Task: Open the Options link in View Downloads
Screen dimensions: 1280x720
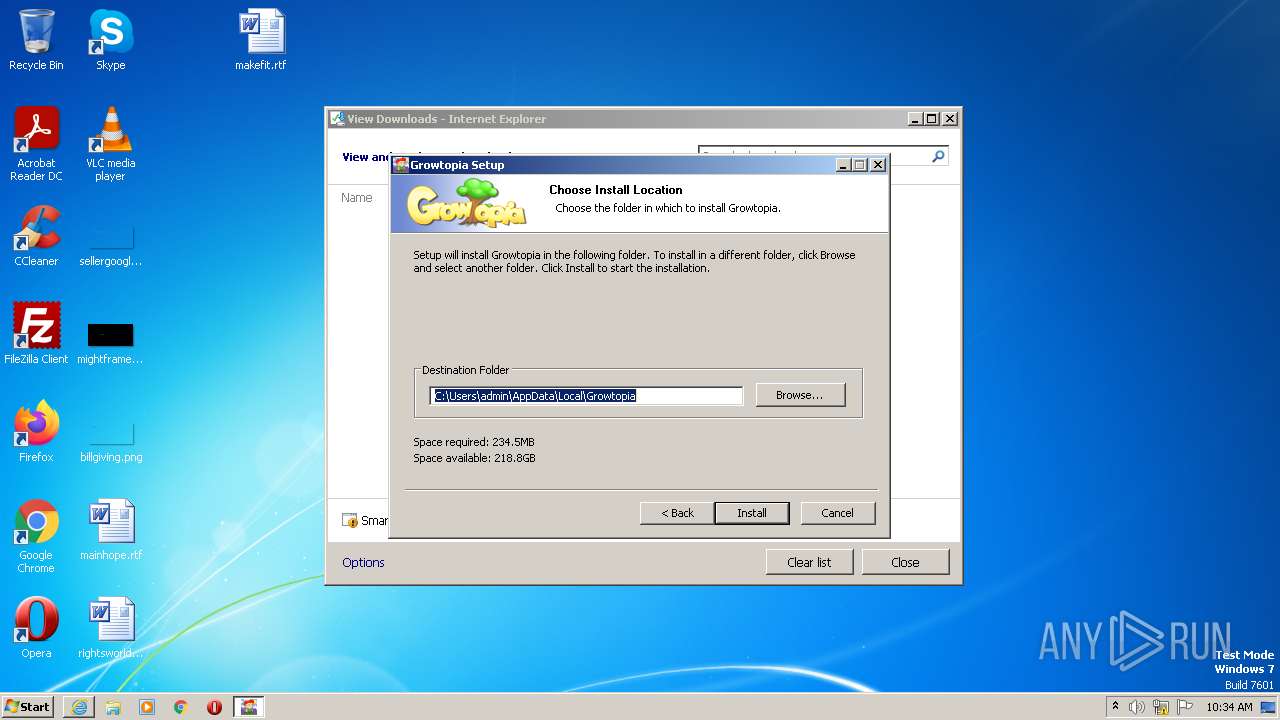Action: coord(363,562)
